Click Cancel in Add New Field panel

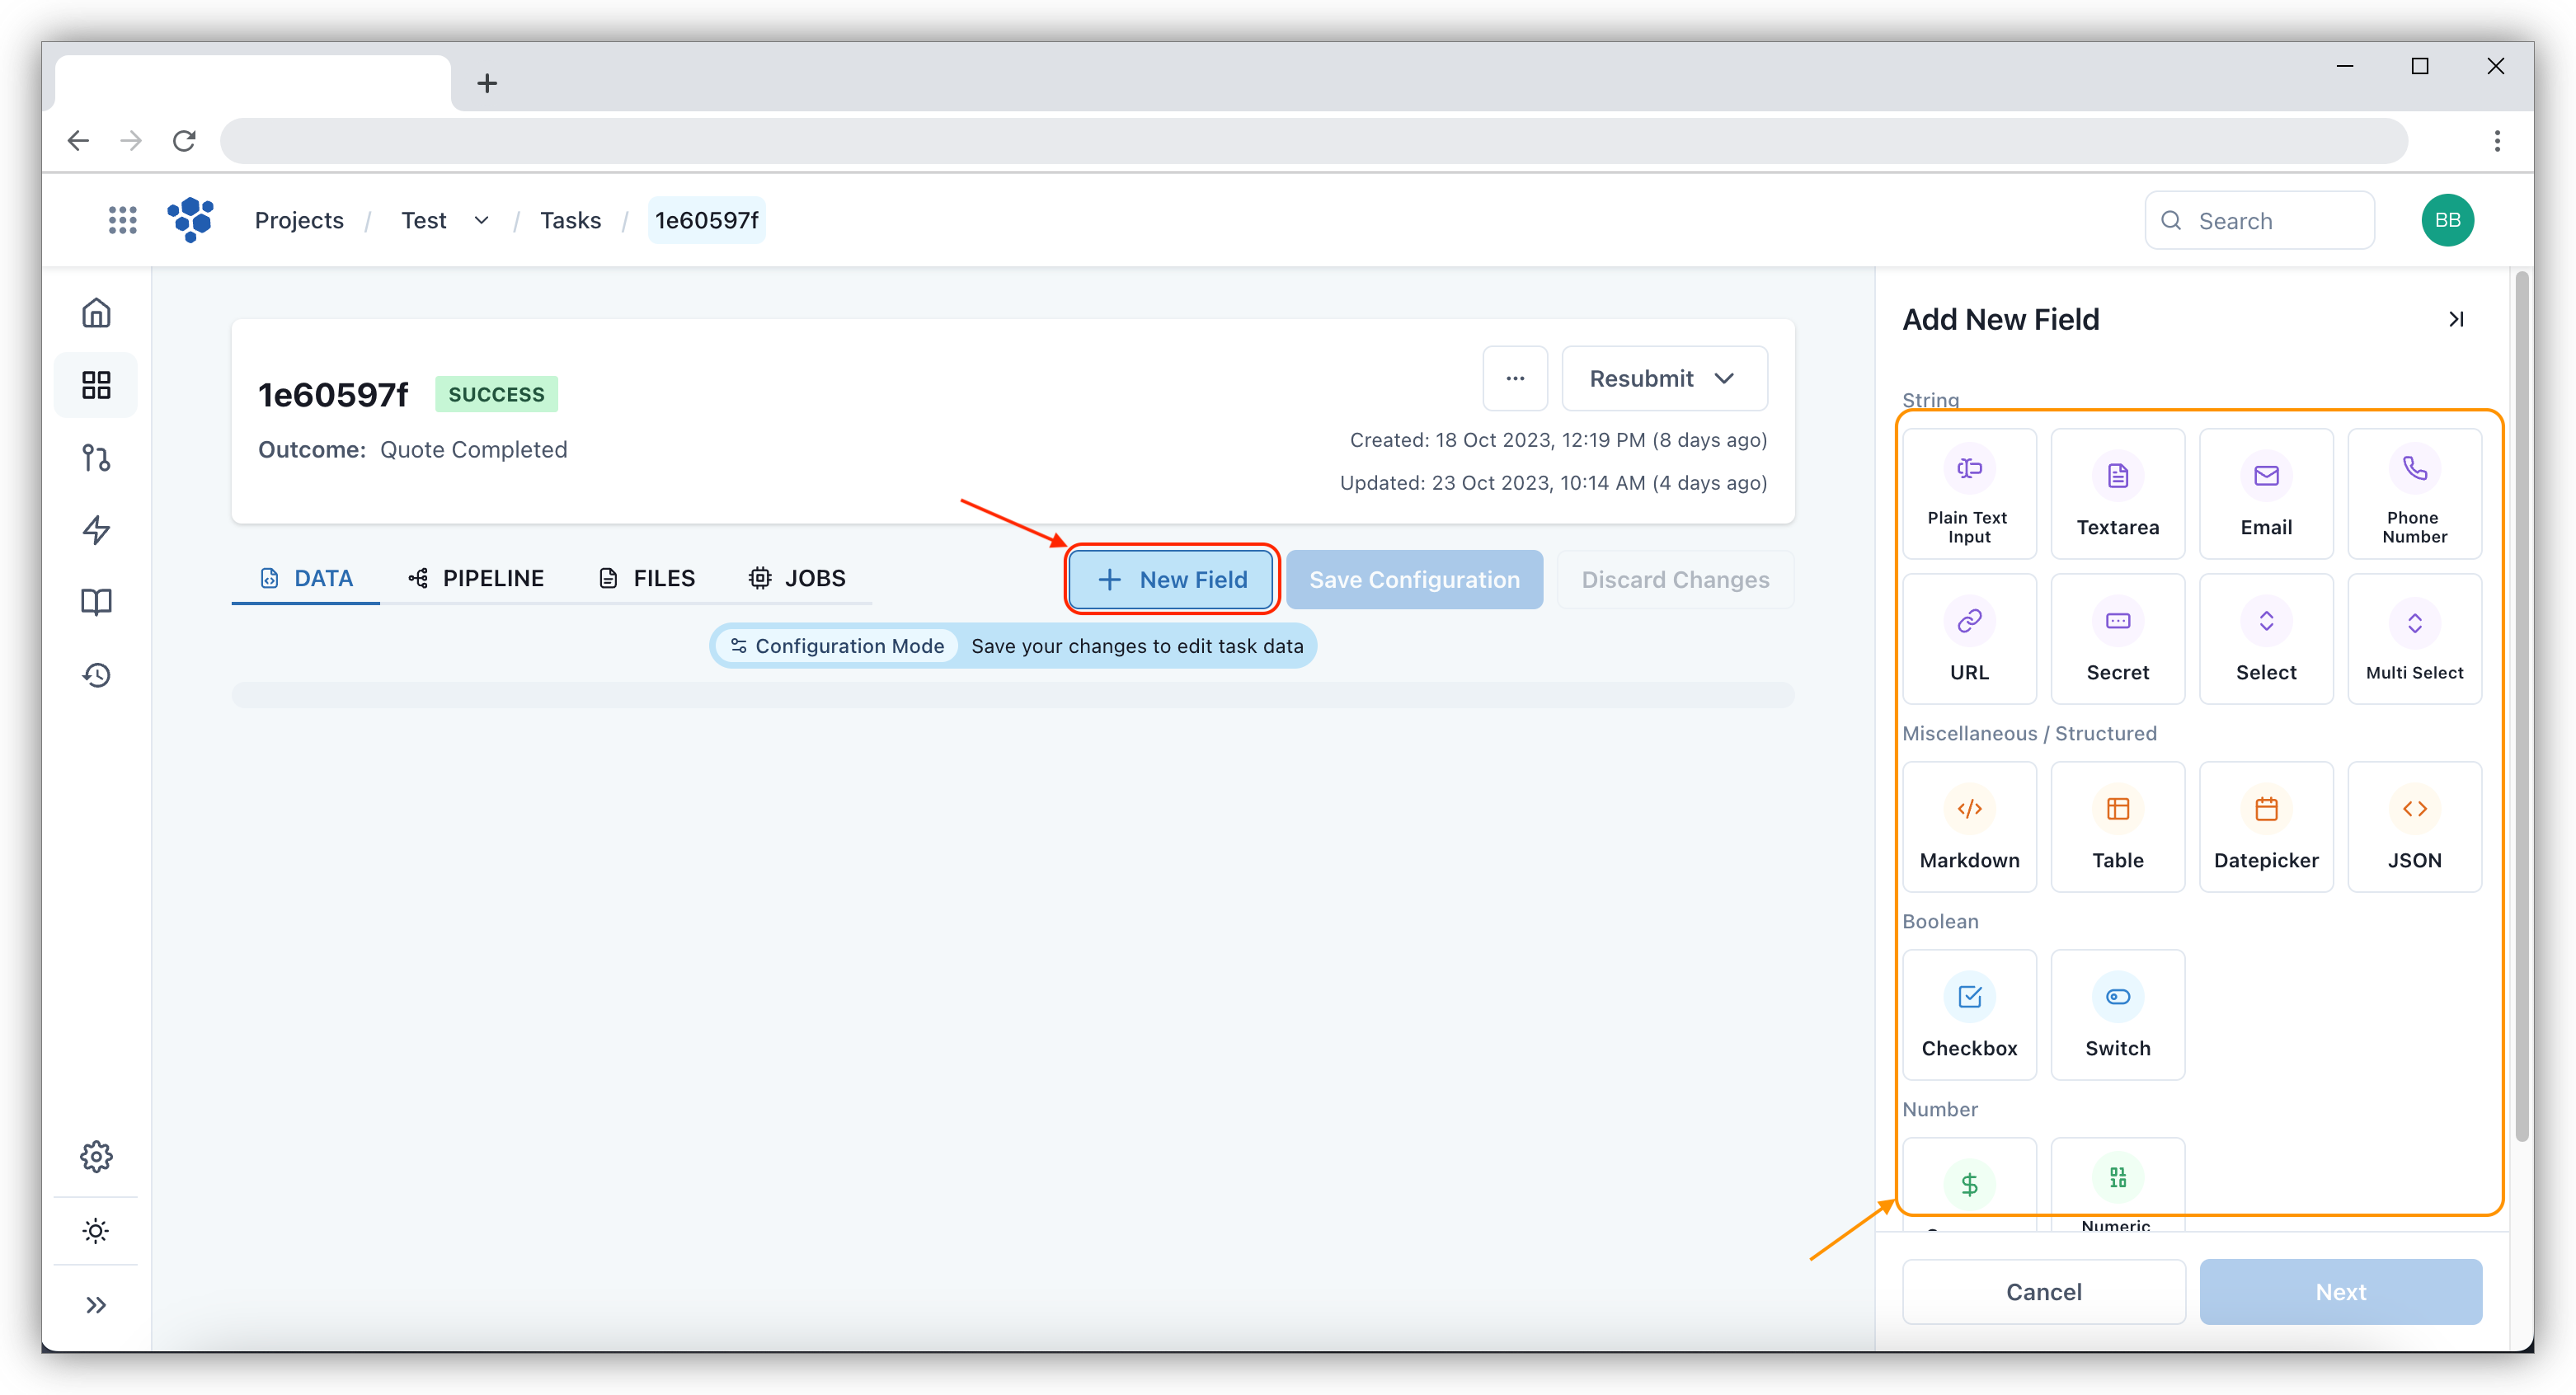click(x=2043, y=1292)
